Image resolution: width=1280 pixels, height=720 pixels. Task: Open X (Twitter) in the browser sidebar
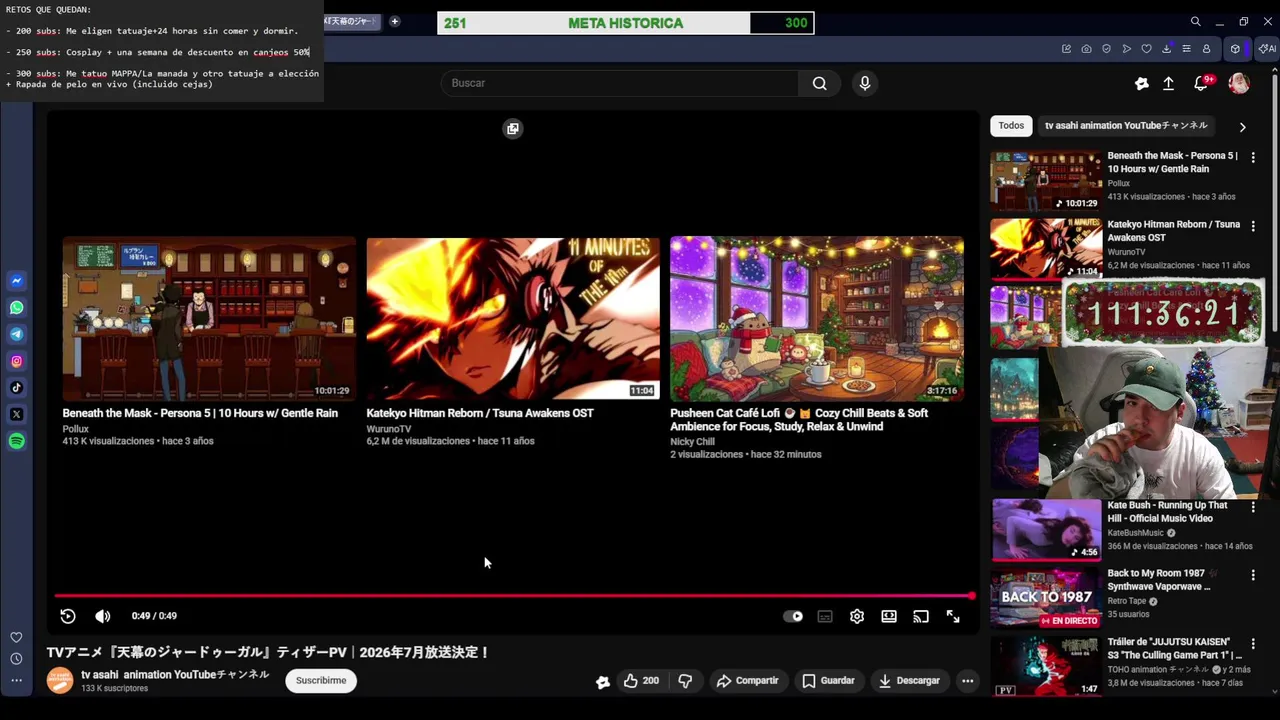(16, 414)
